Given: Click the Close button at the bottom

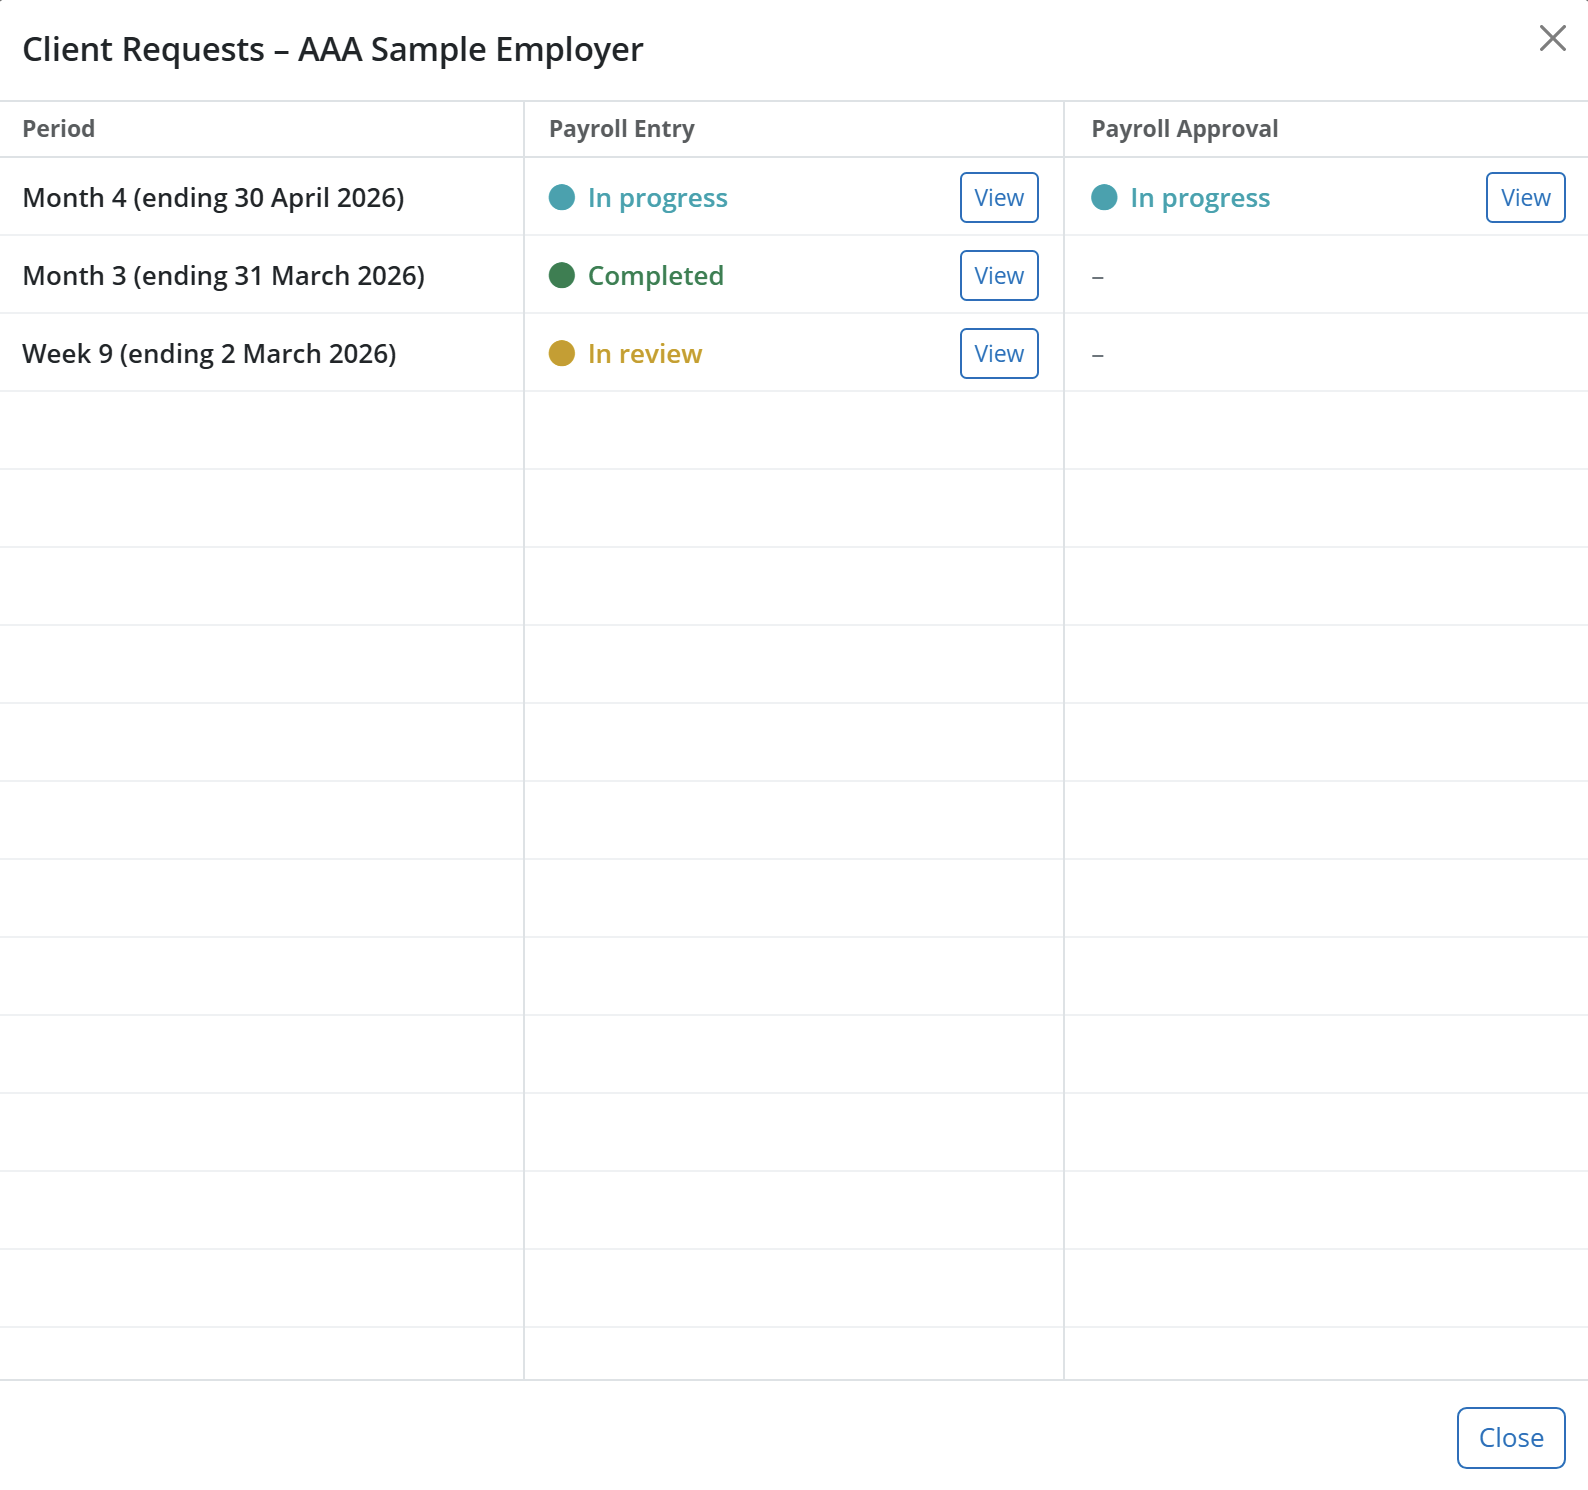Looking at the screenshot, I should pyautogui.click(x=1510, y=1438).
